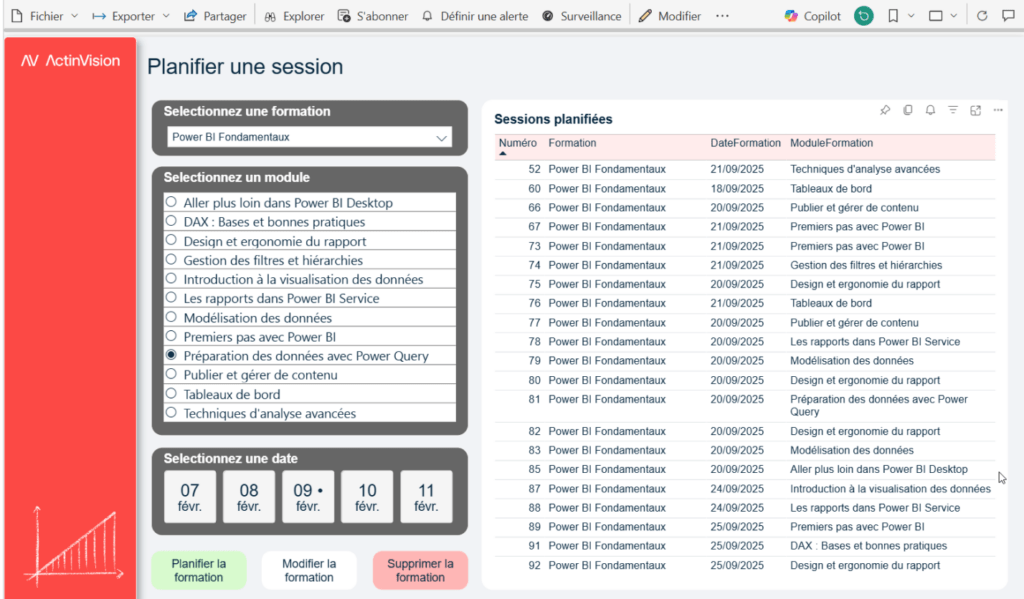The width and height of the screenshot is (1024, 599).
Task: Pick the 10 févr. date tile
Action: point(367,497)
